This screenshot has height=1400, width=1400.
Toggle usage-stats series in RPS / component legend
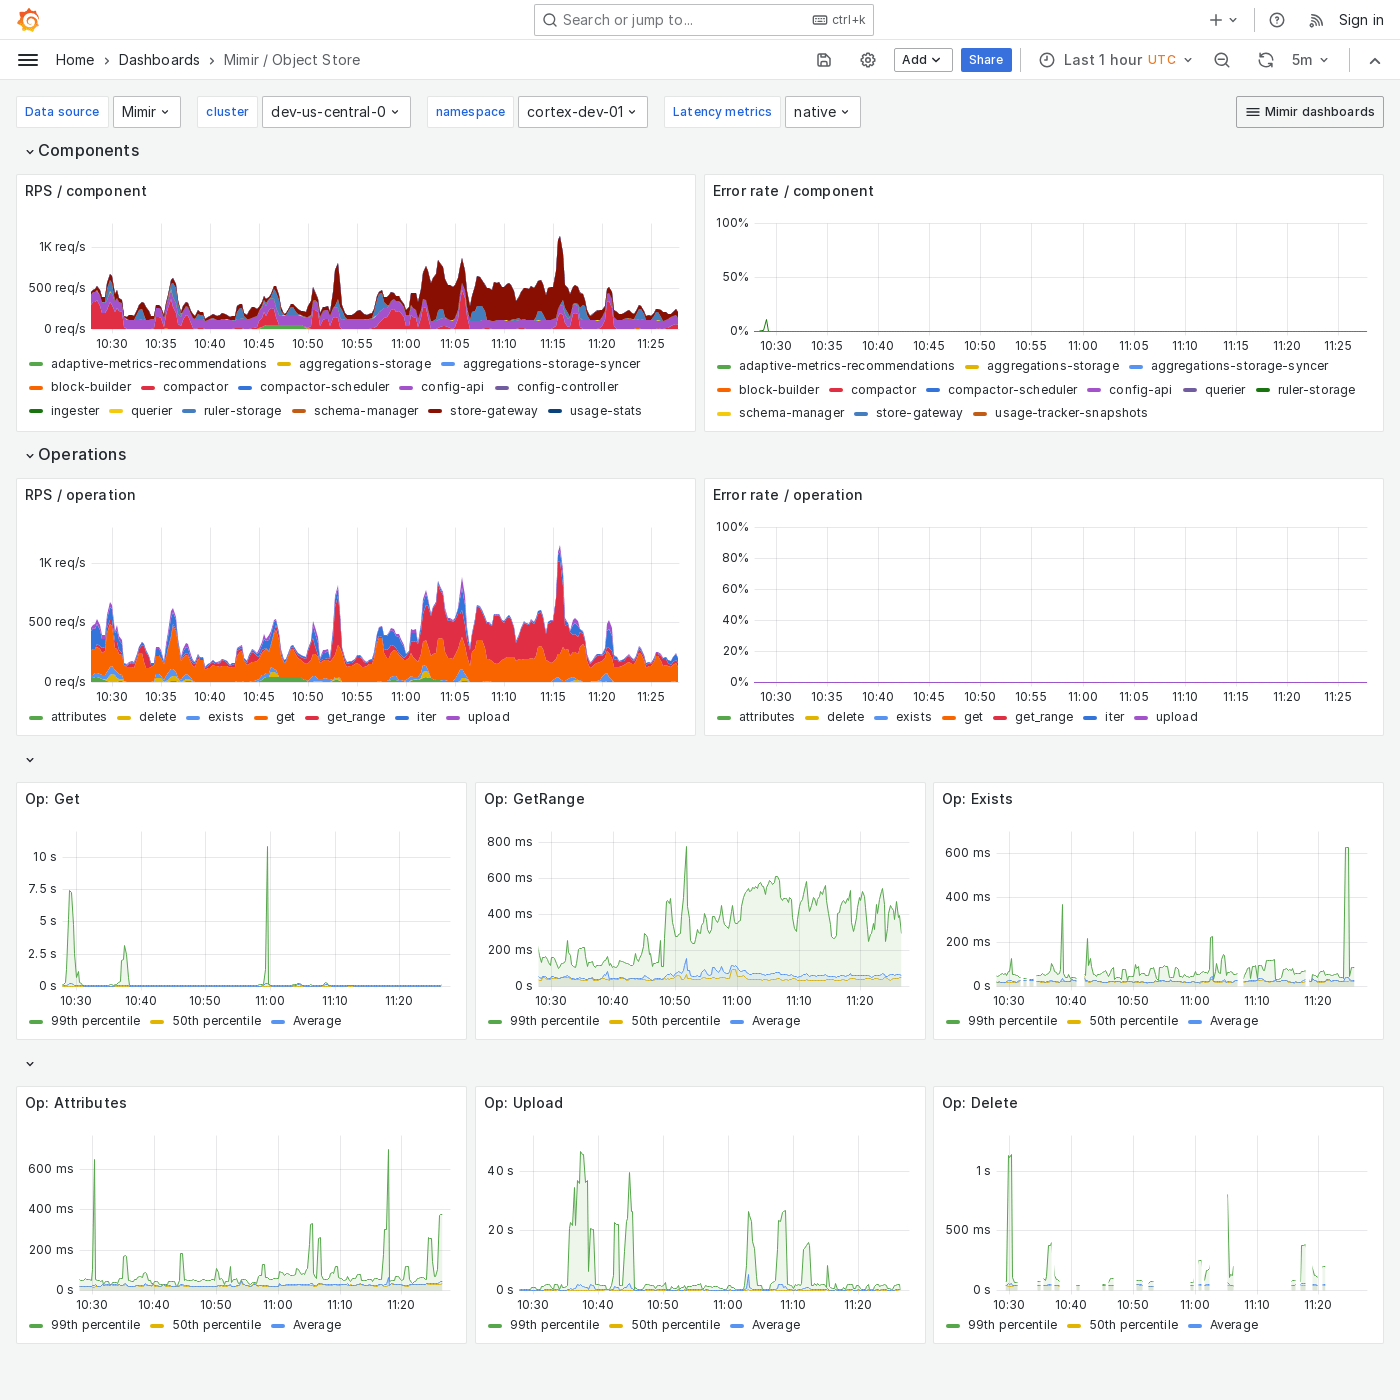pyautogui.click(x=606, y=411)
